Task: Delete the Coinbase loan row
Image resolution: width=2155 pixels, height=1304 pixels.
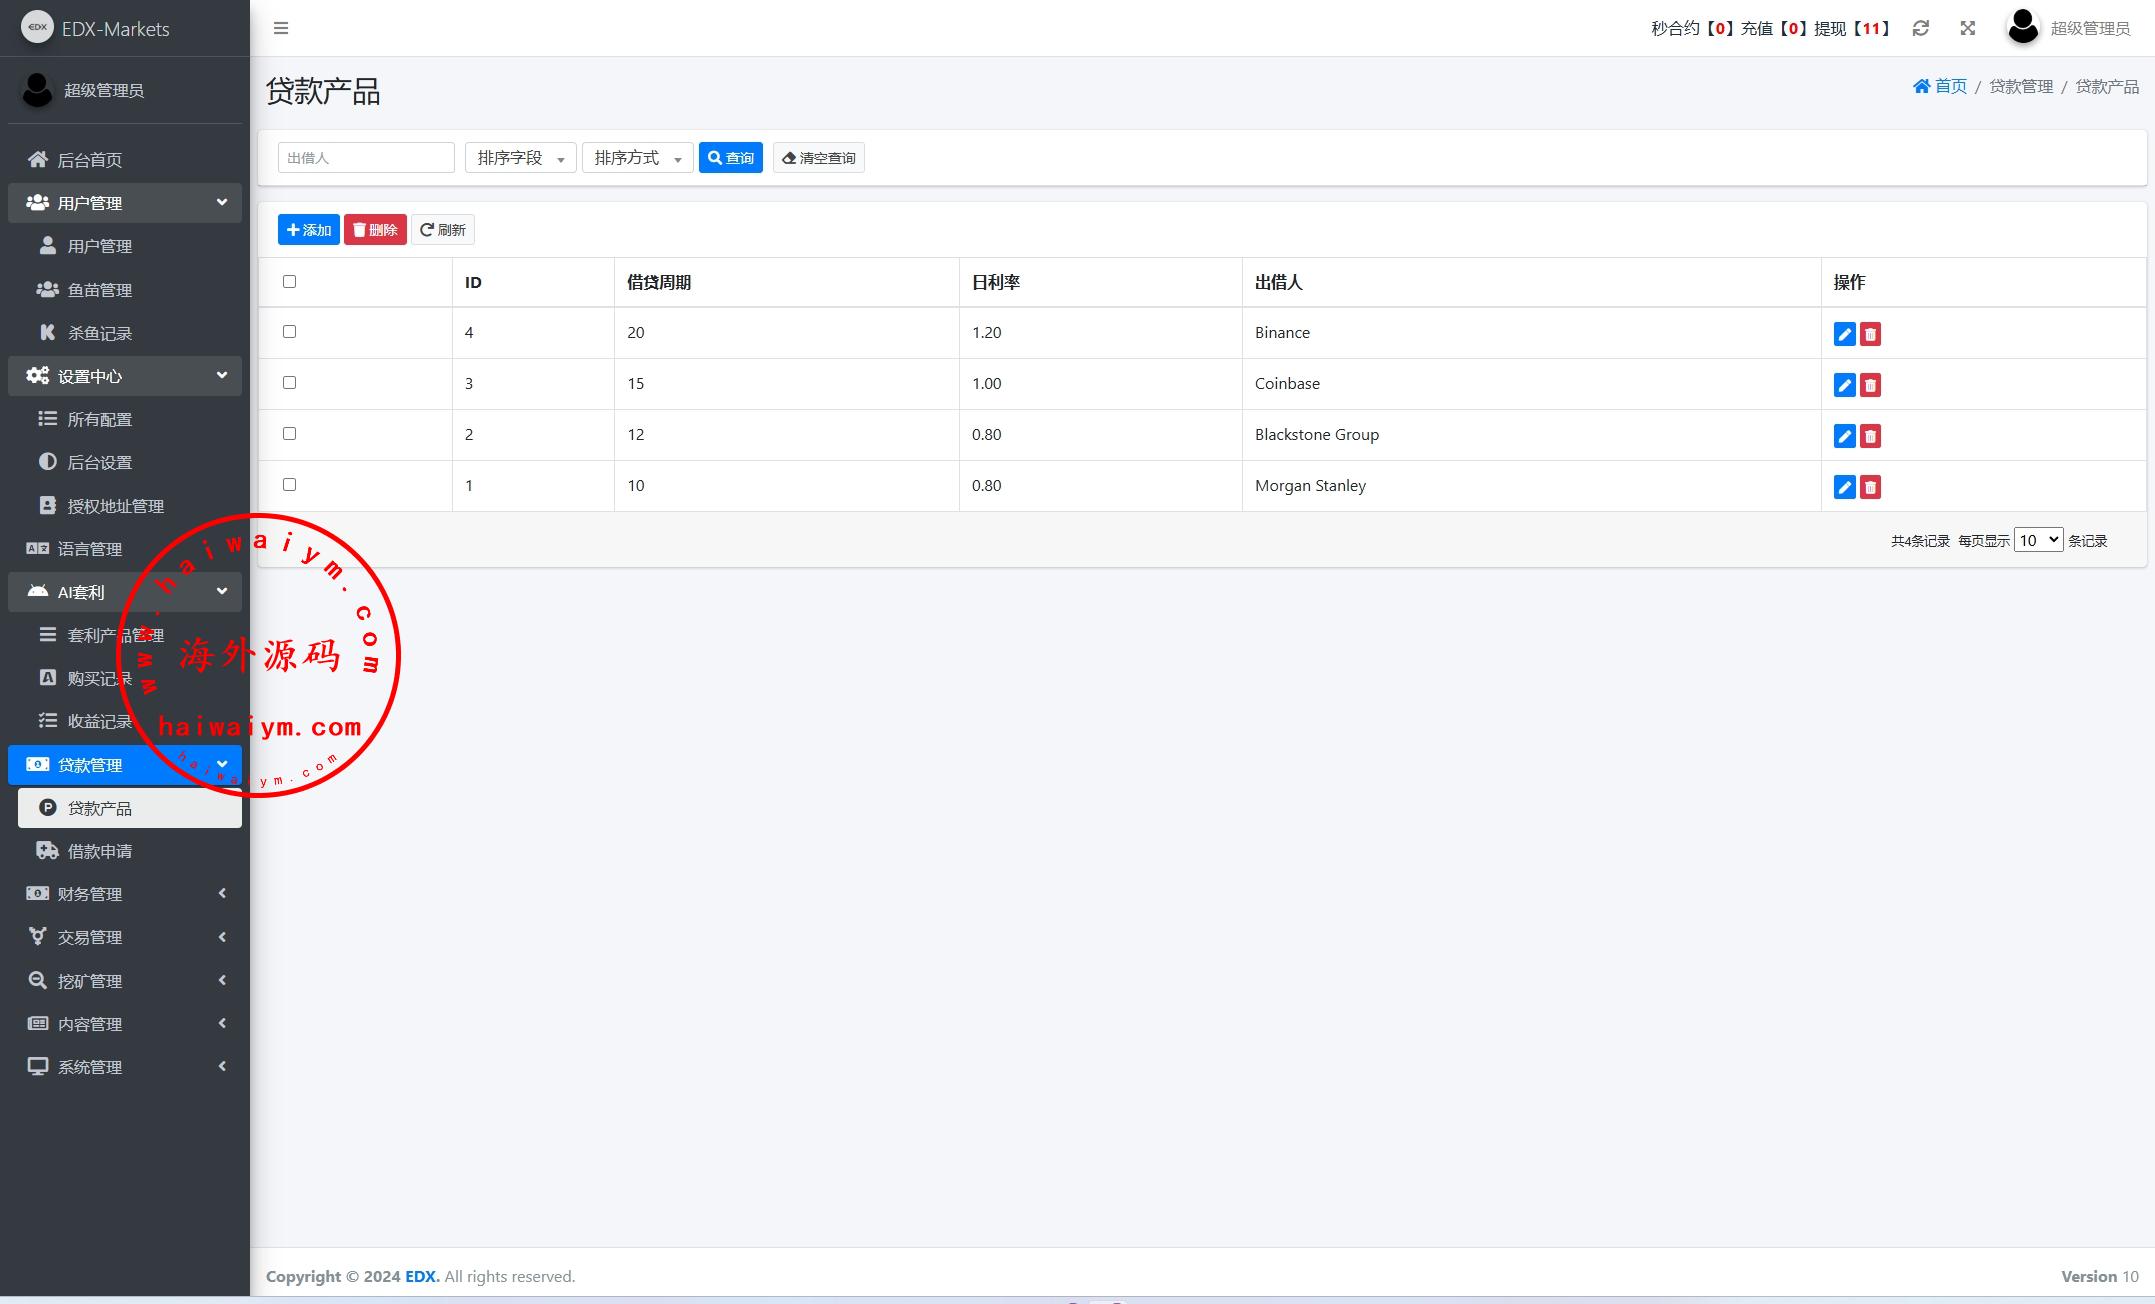Action: pyautogui.click(x=1870, y=385)
